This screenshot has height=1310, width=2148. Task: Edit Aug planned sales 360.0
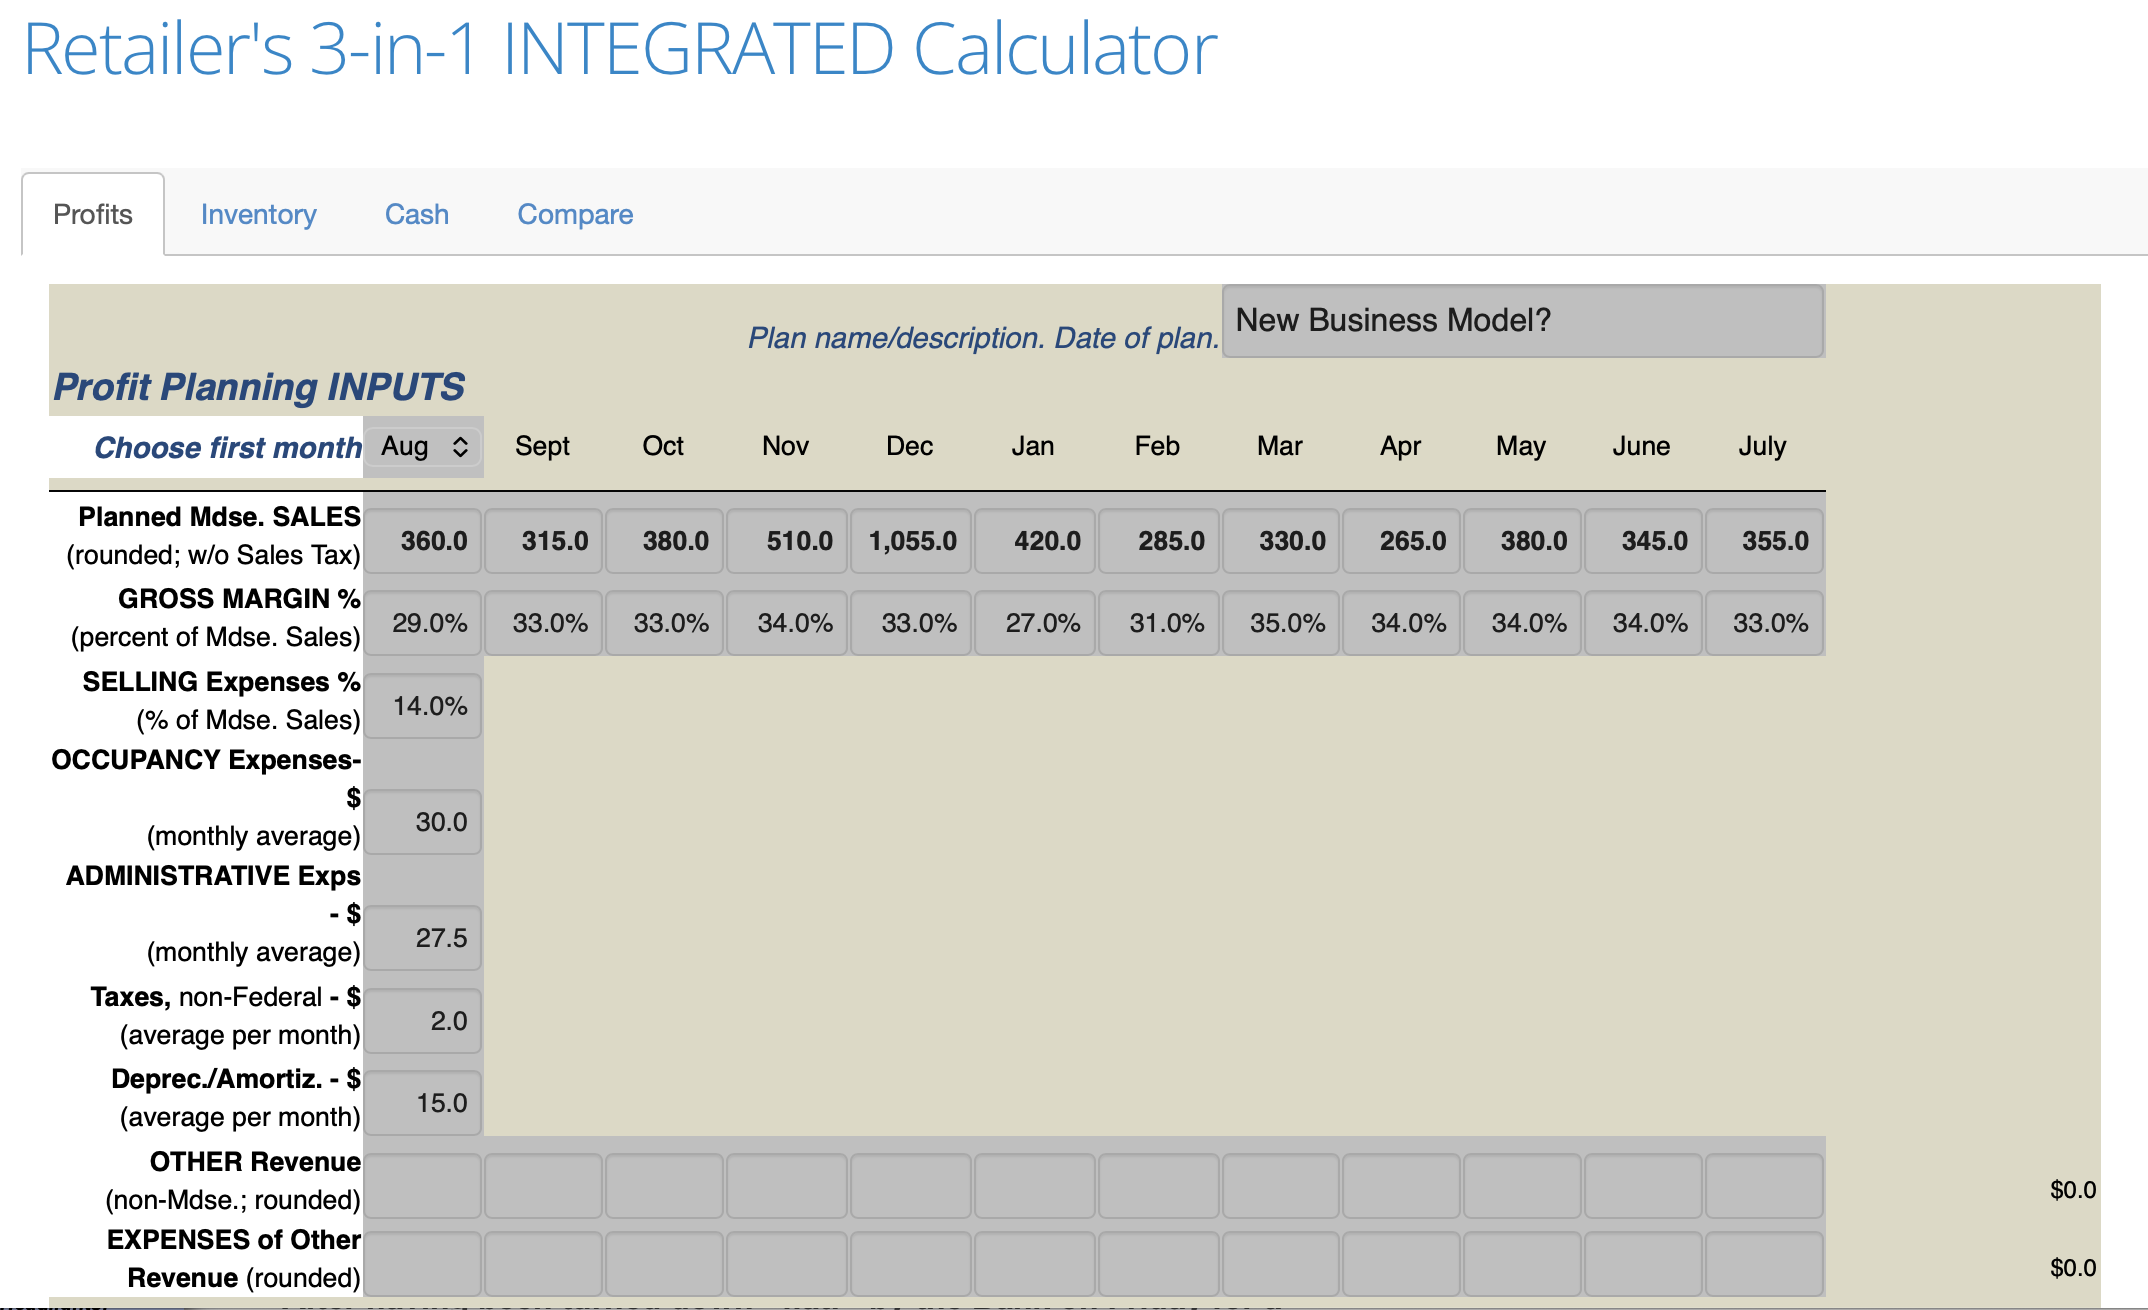423,541
